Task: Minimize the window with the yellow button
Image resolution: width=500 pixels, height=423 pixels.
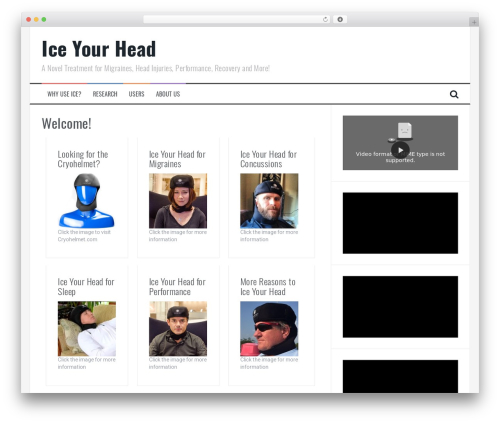Action: 36,20
